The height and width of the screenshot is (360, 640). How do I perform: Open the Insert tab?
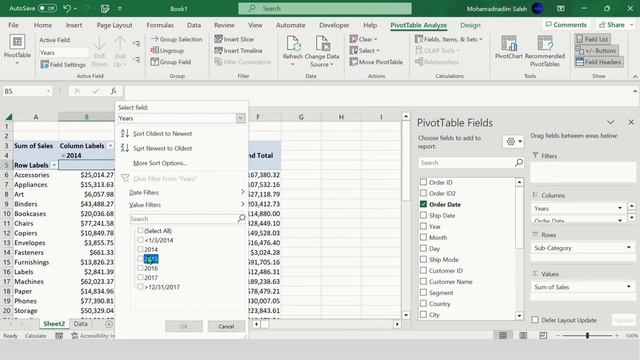74,25
